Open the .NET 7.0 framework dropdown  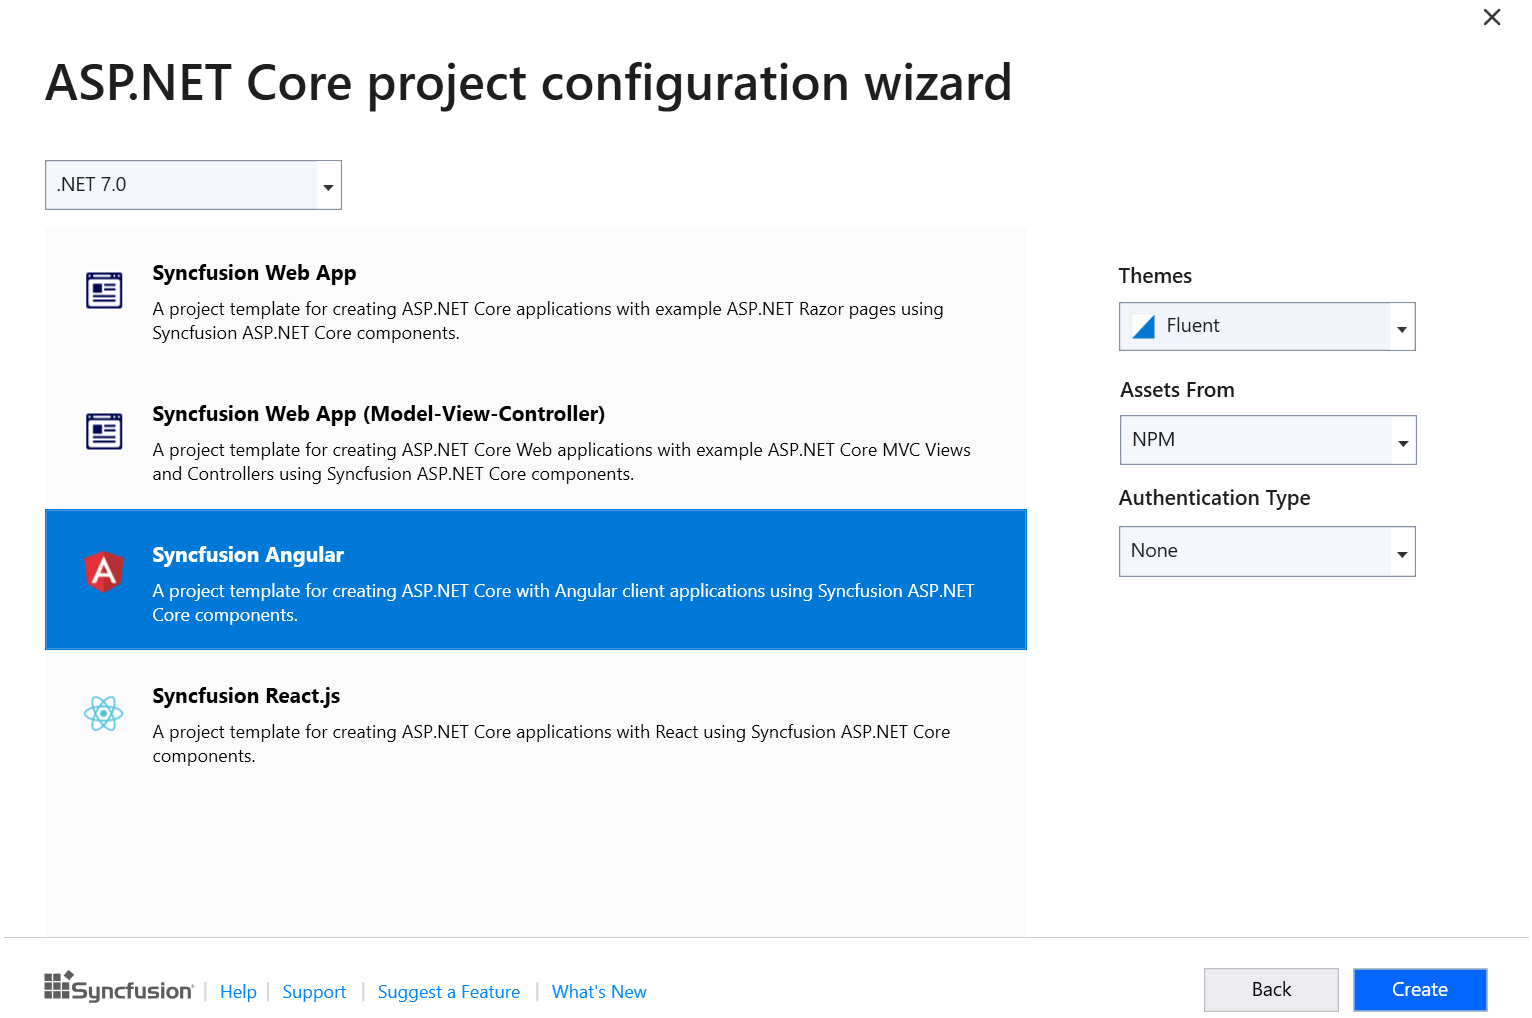(x=193, y=185)
